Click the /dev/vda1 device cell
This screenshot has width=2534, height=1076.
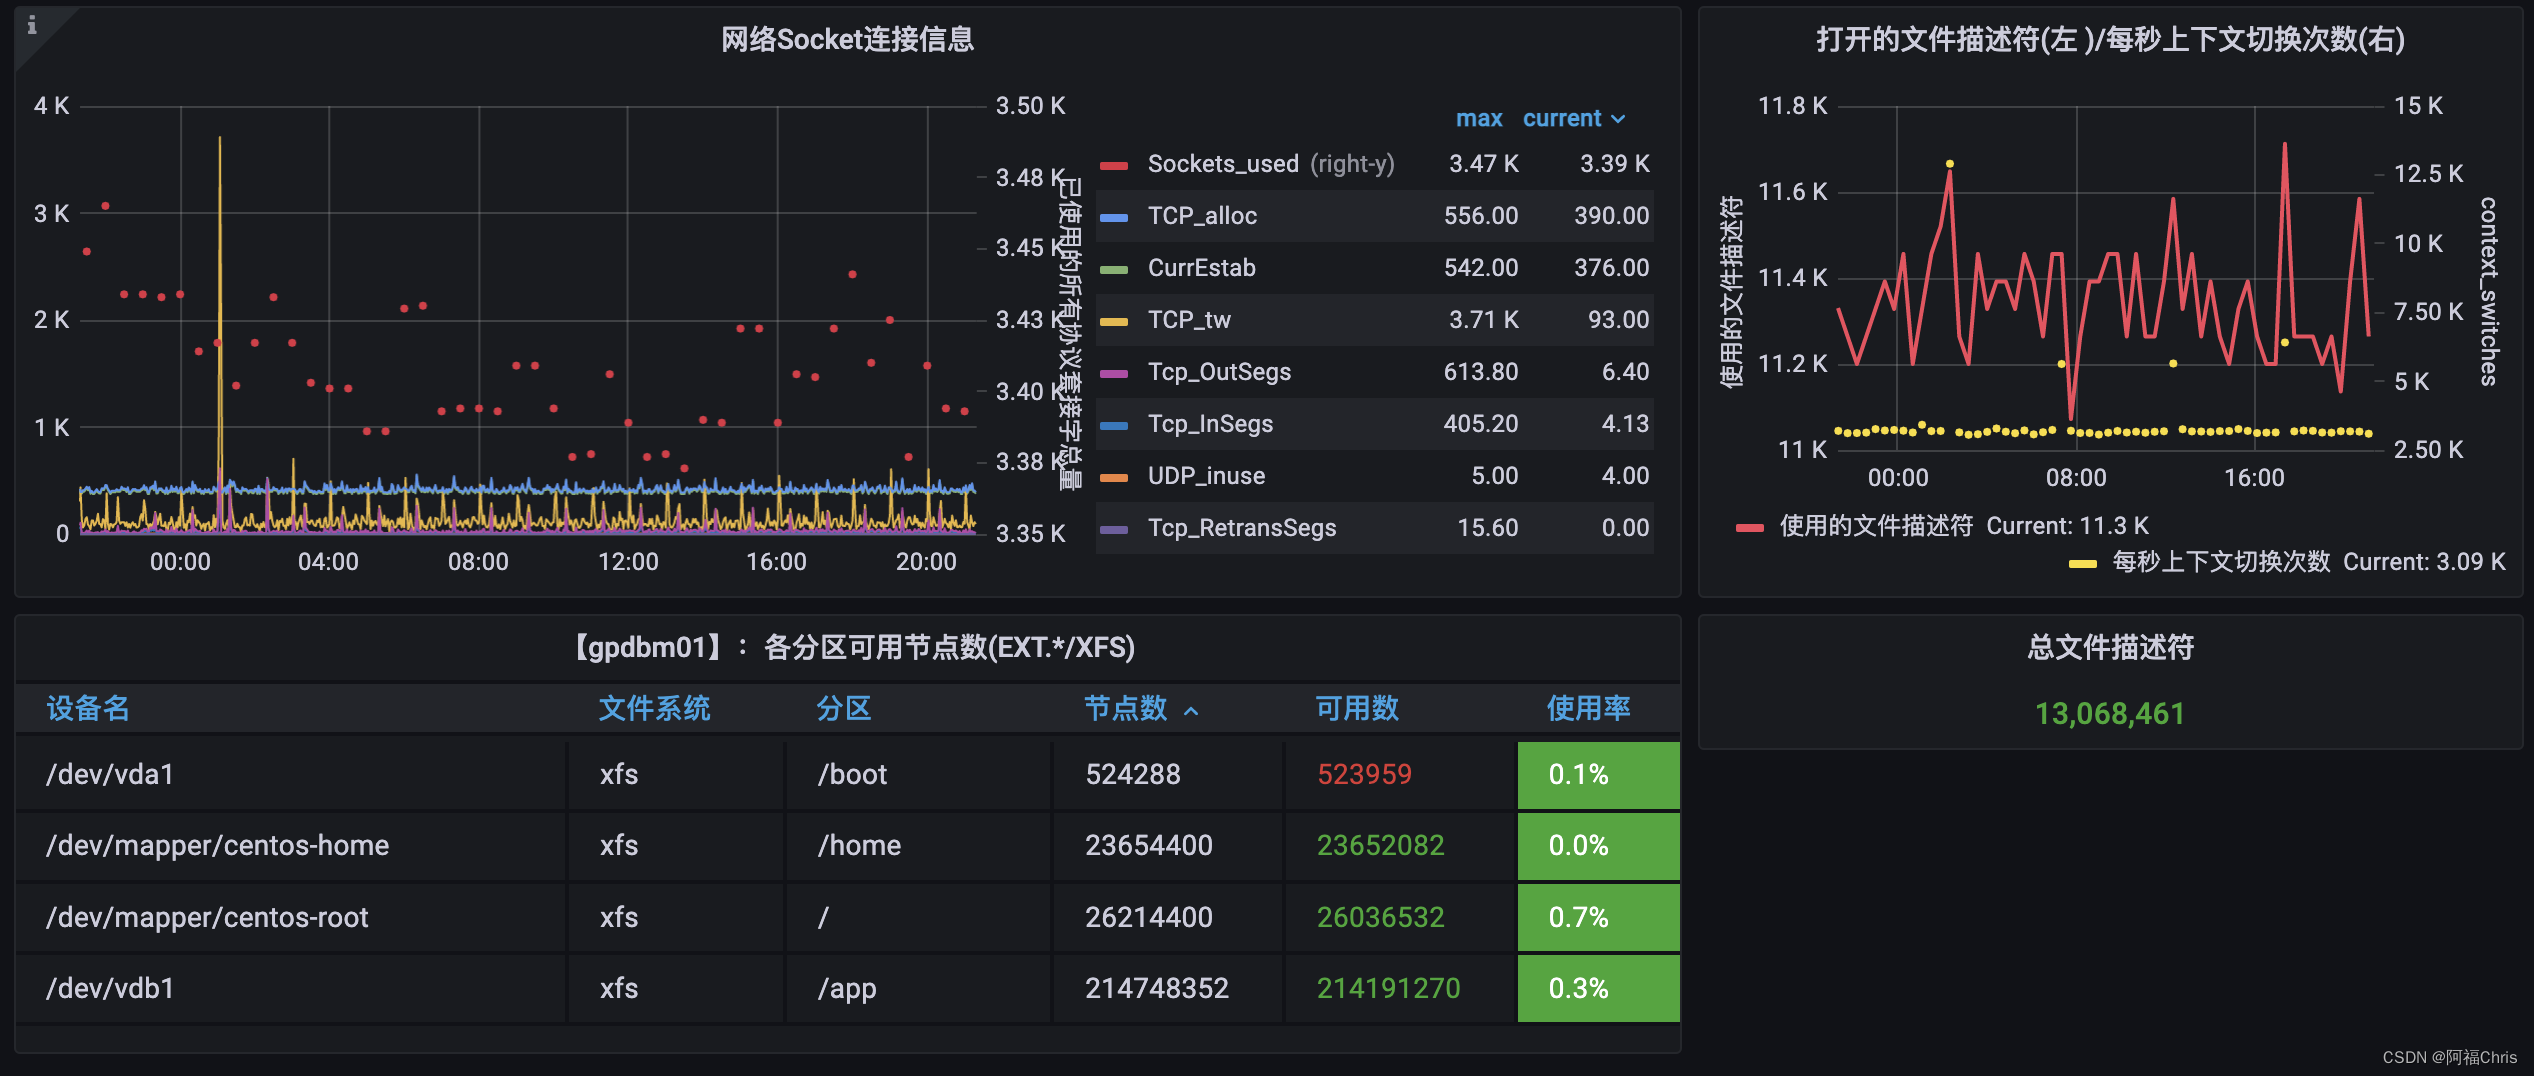coord(291,775)
